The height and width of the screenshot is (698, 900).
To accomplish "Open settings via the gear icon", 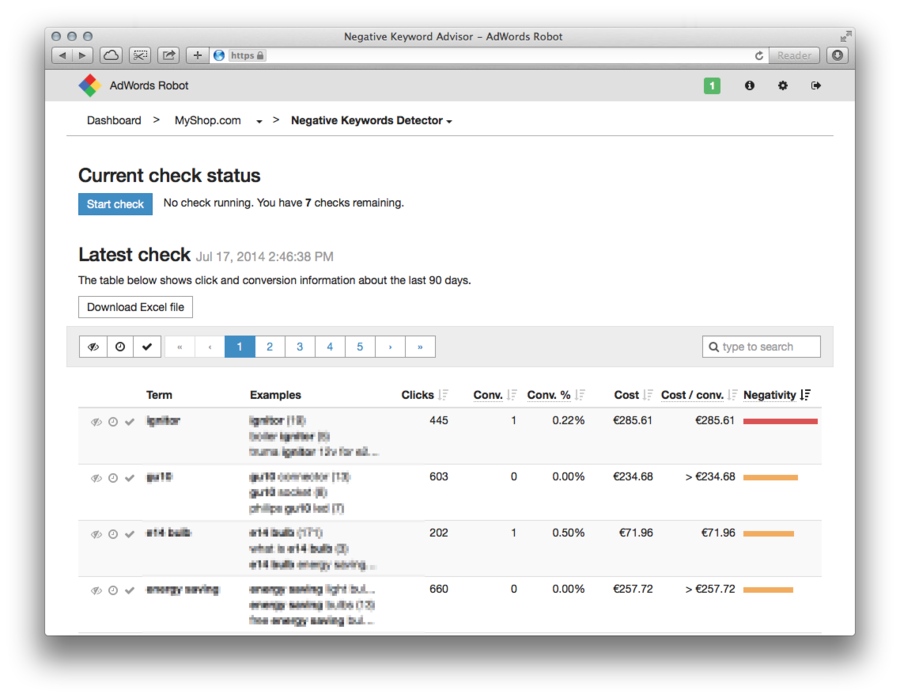I will [783, 86].
